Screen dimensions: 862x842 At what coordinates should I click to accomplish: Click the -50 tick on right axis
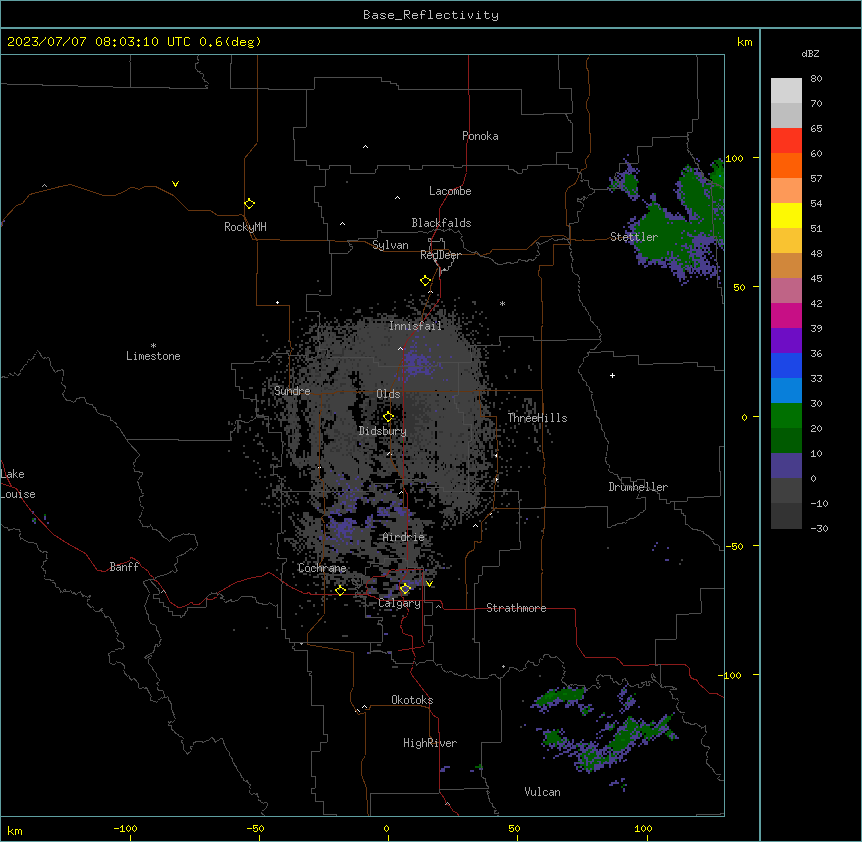coord(734,546)
